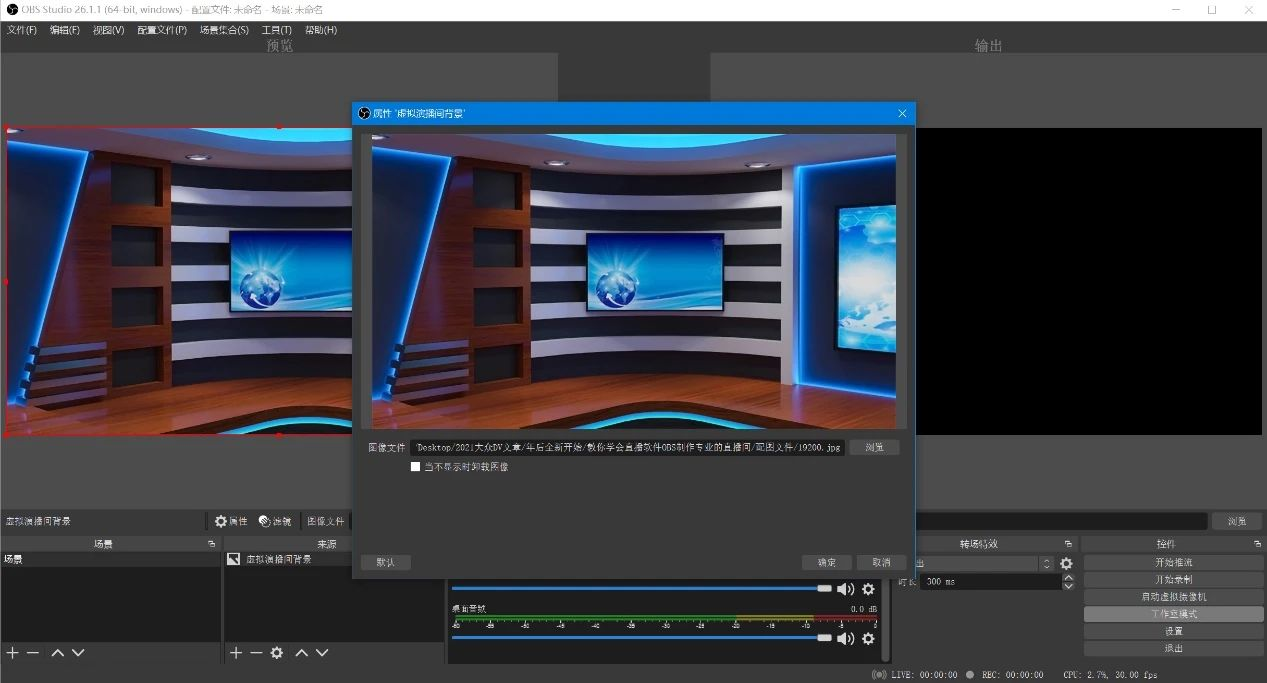The width and height of the screenshot is (1267, 683).
Task: Decrease the transition duration with down arrow
Action: point(1068,585)
